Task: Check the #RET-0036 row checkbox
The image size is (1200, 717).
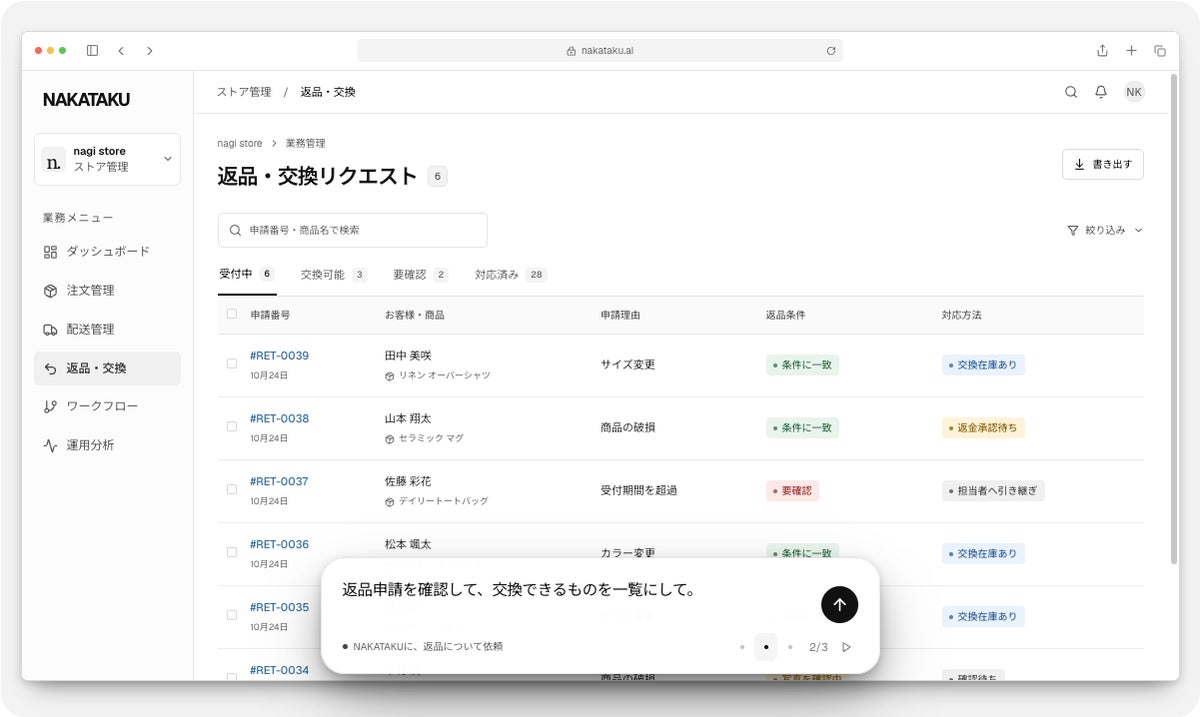Action: 232,552
